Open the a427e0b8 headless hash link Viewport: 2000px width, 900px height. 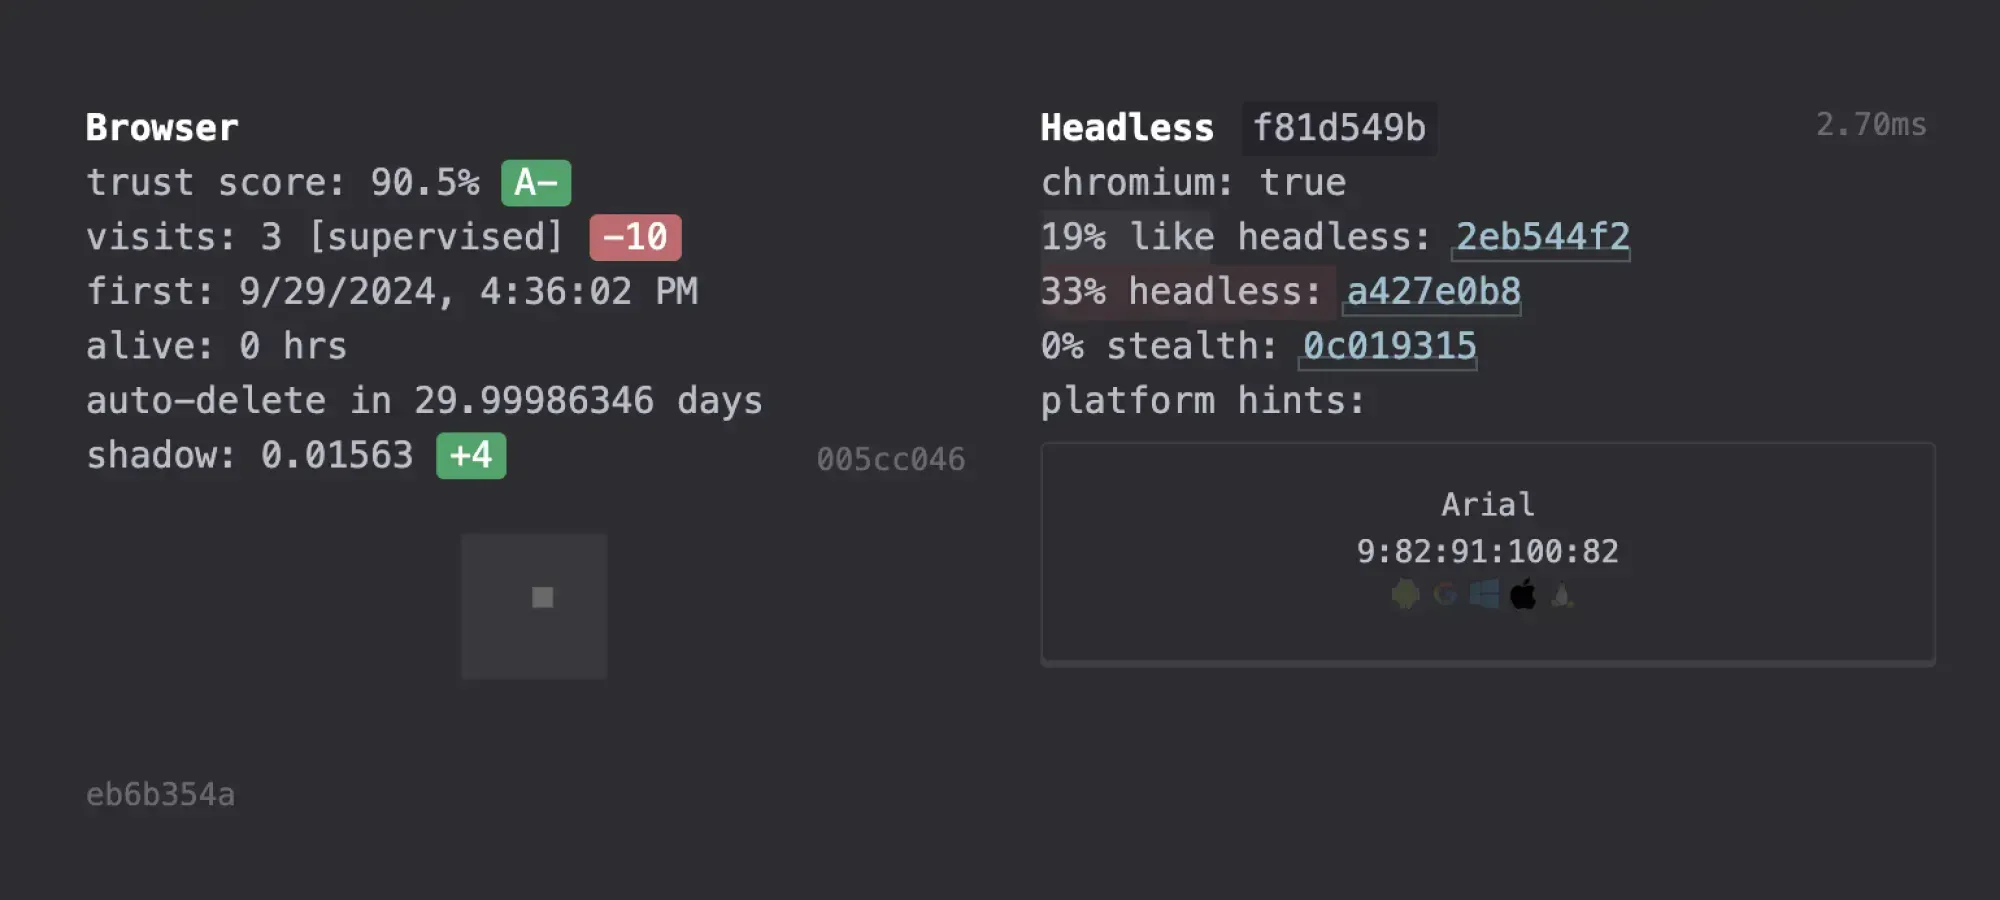tap(1432, 291)
